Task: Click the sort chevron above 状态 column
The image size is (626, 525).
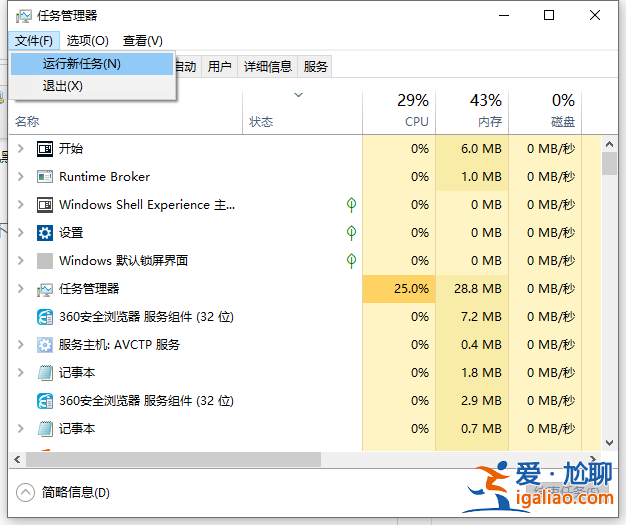Action: click(x=299, y=95)
